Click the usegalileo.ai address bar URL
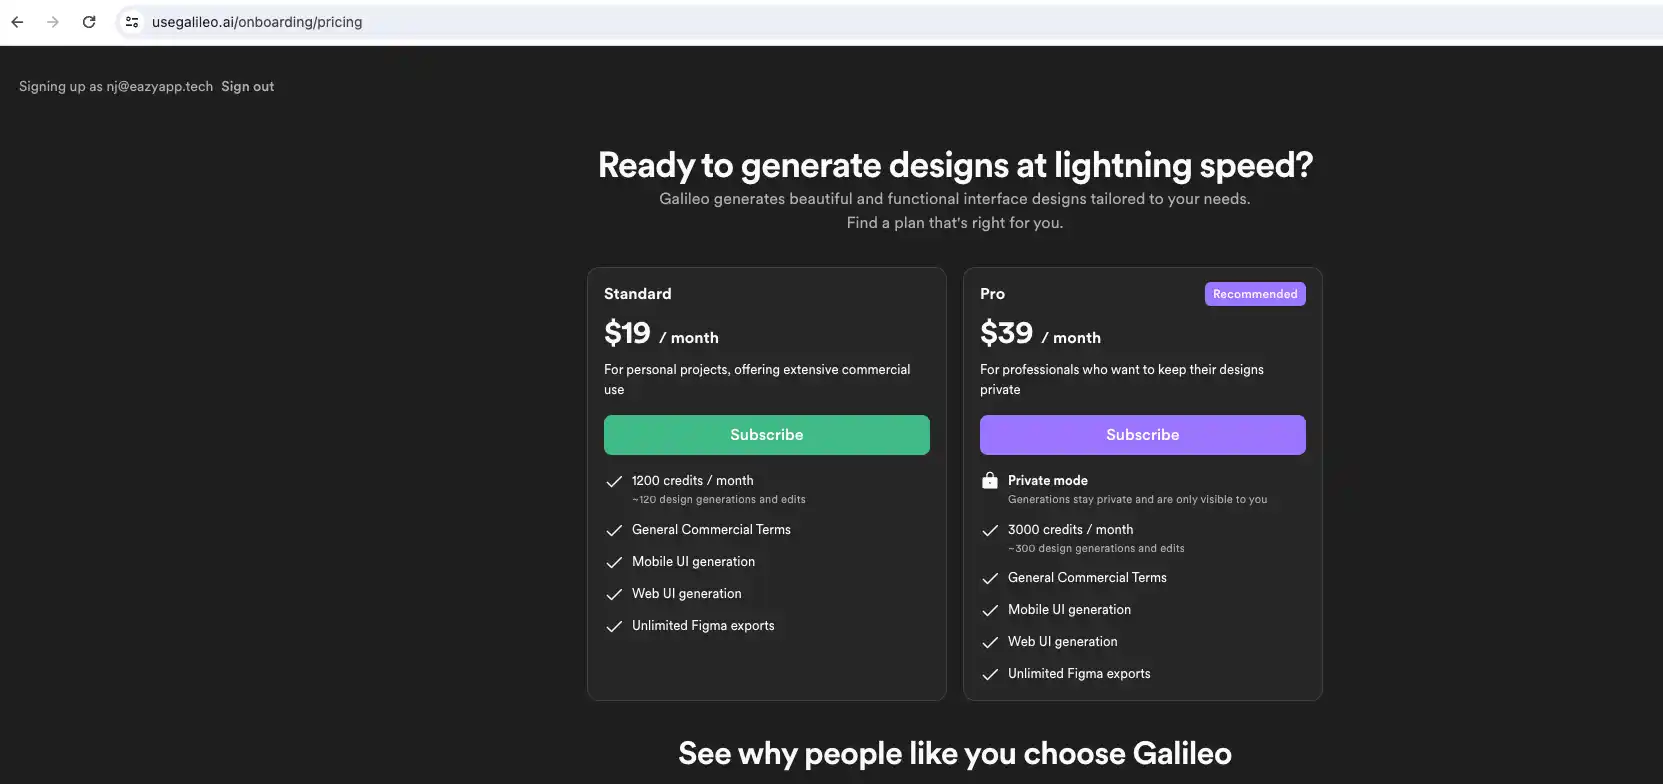 tap(257, 22)
